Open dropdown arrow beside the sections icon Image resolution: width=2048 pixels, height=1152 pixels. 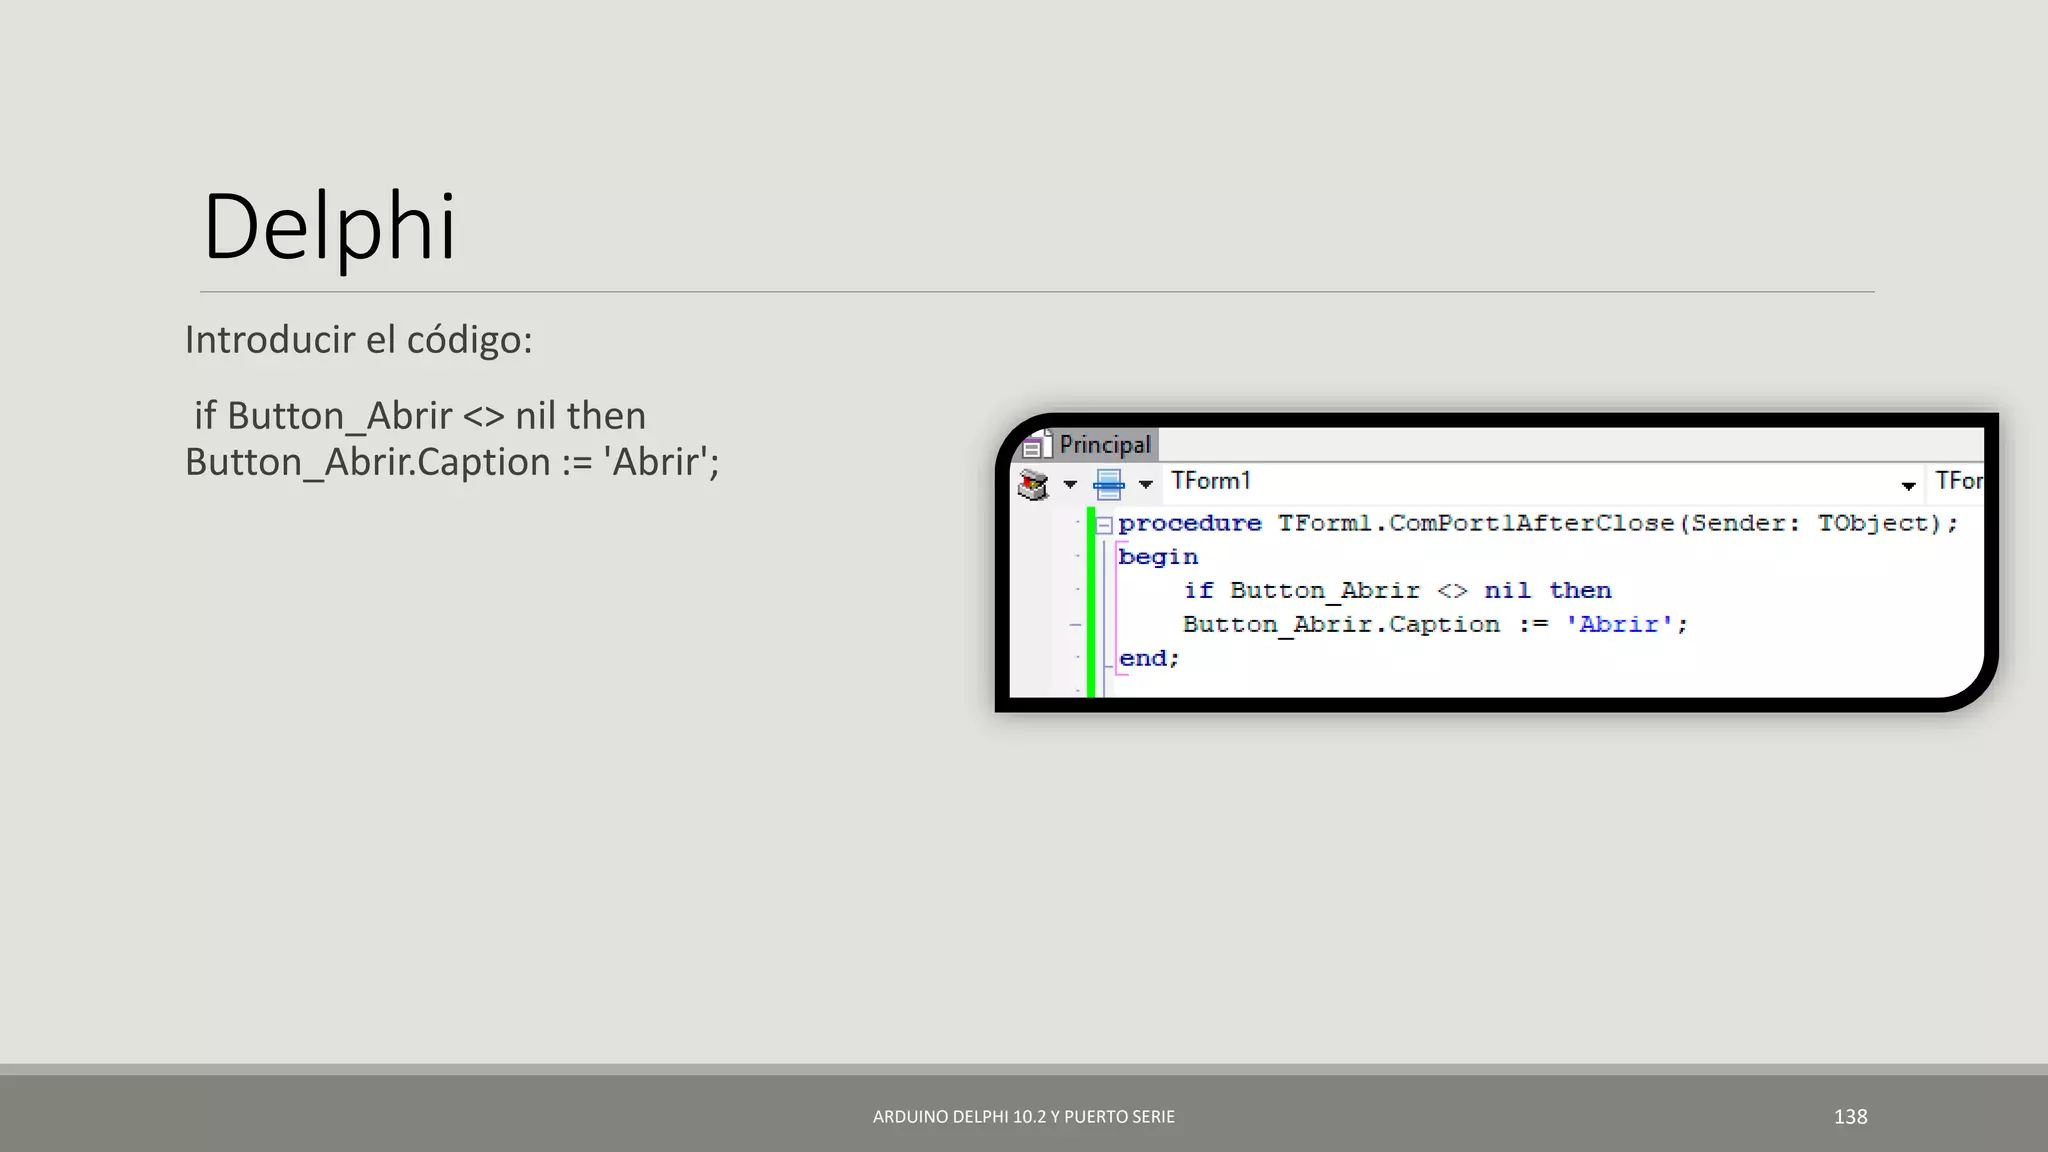click(1070, 485)
